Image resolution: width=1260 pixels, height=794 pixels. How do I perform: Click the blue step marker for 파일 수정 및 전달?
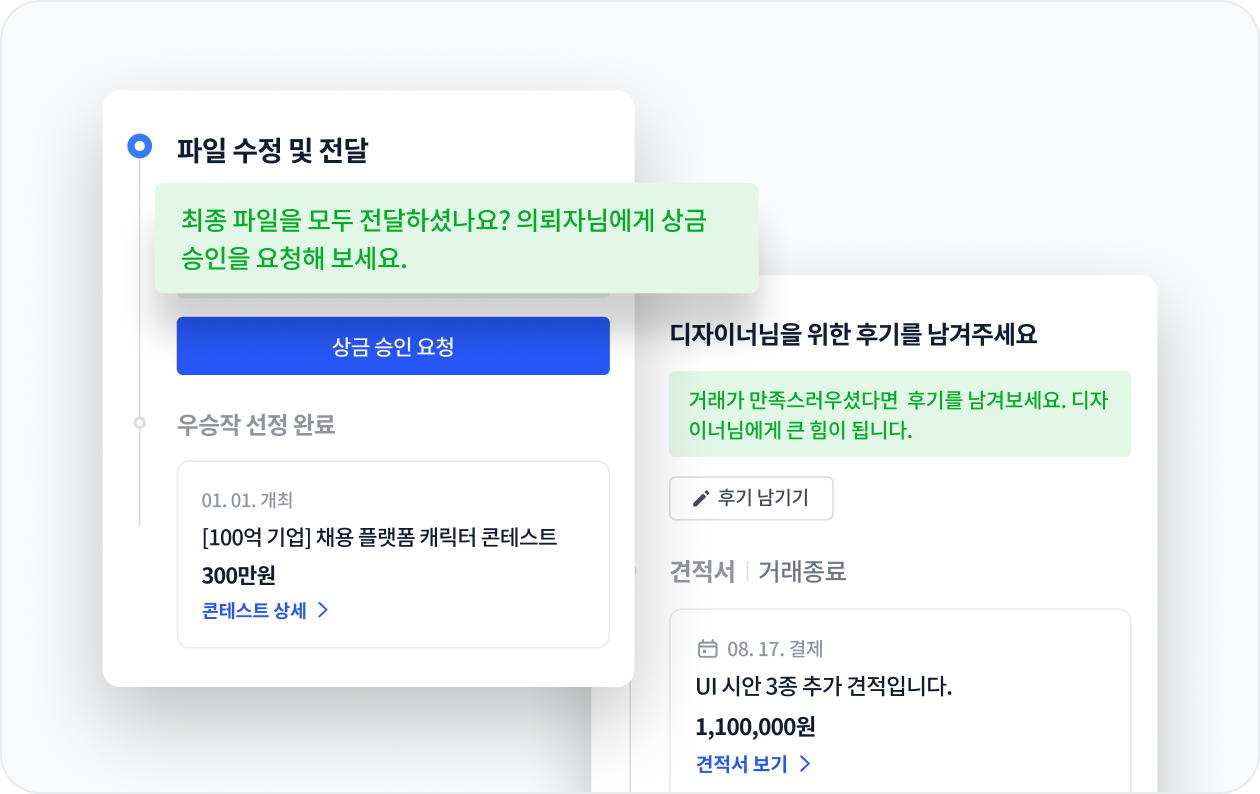(x=140, y=147)
